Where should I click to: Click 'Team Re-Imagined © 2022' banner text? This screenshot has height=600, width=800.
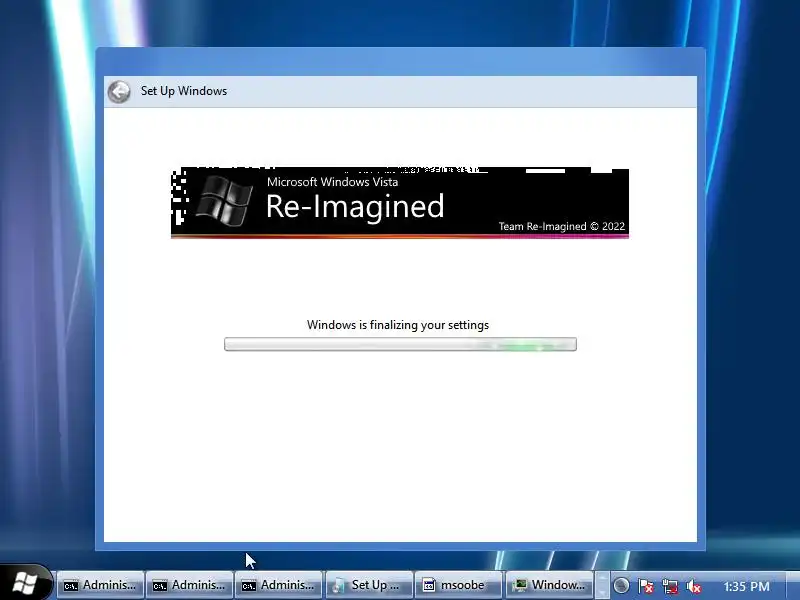[x=562, y=226]
